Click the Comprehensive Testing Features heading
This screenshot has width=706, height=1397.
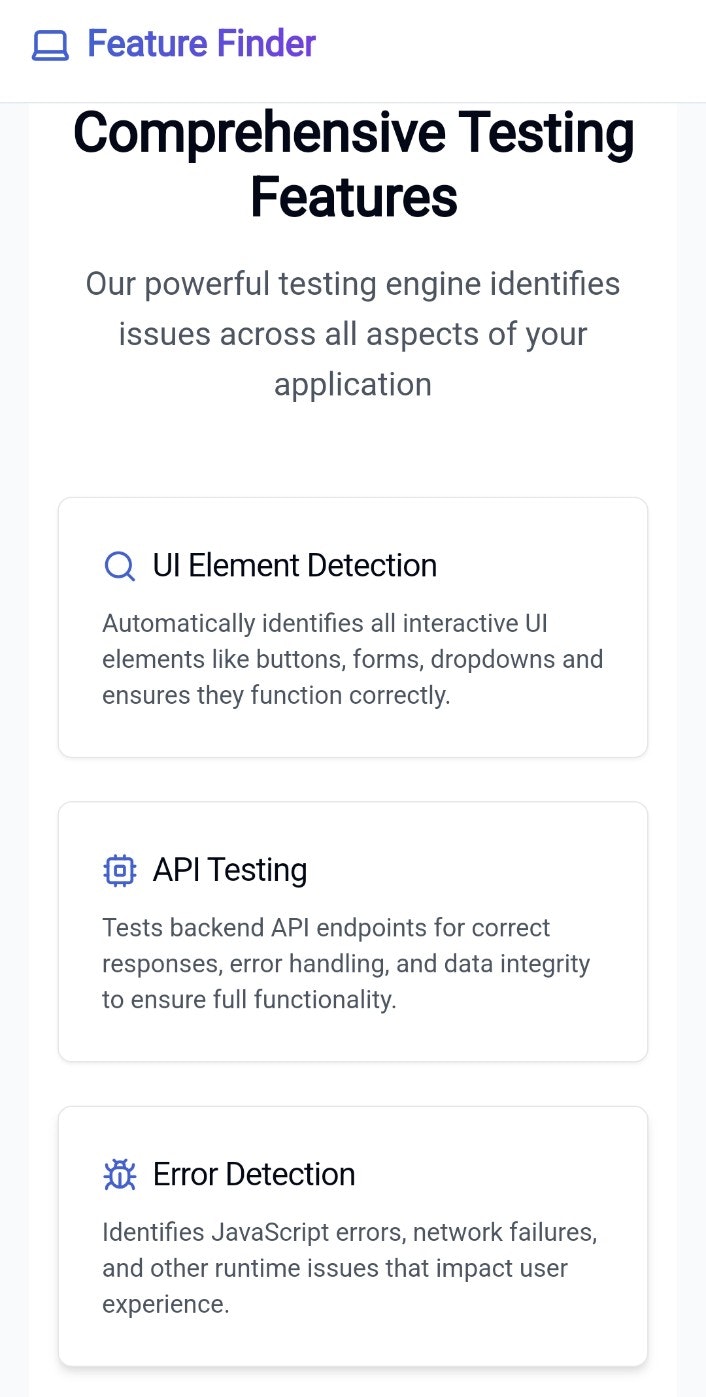(x=353, y=133)
